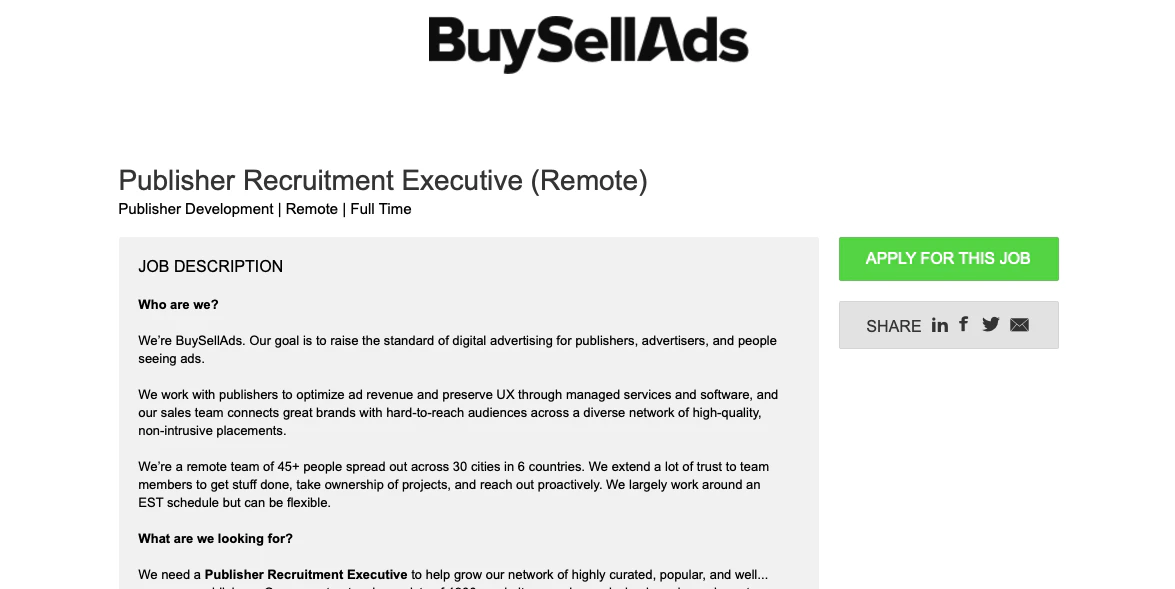Click the BuySellAds logo
The width and height of the screenshot is (1175, 589).
(588, 42)
